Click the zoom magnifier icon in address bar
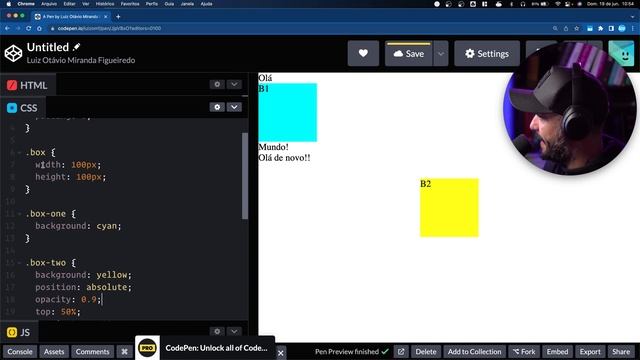The width and height of the screenshot is (640, 360). point(555,28)
